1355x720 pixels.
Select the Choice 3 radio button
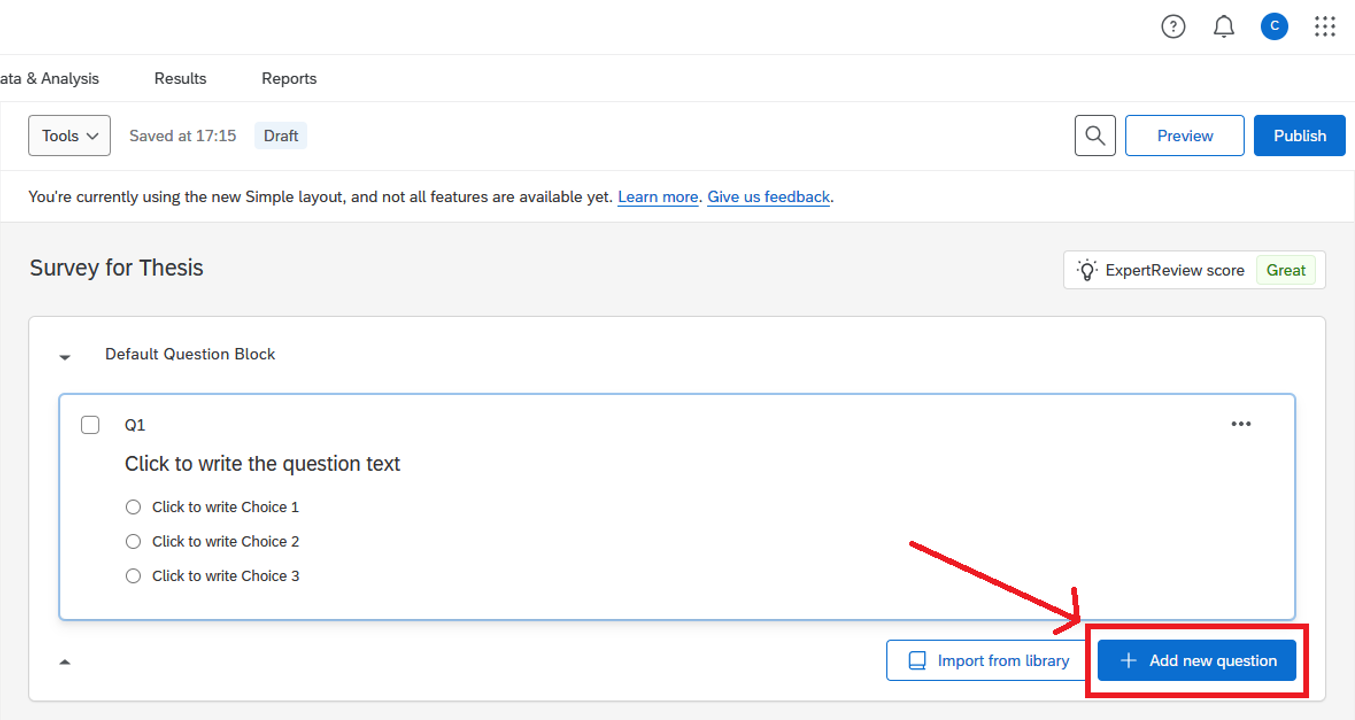point(133,576)
